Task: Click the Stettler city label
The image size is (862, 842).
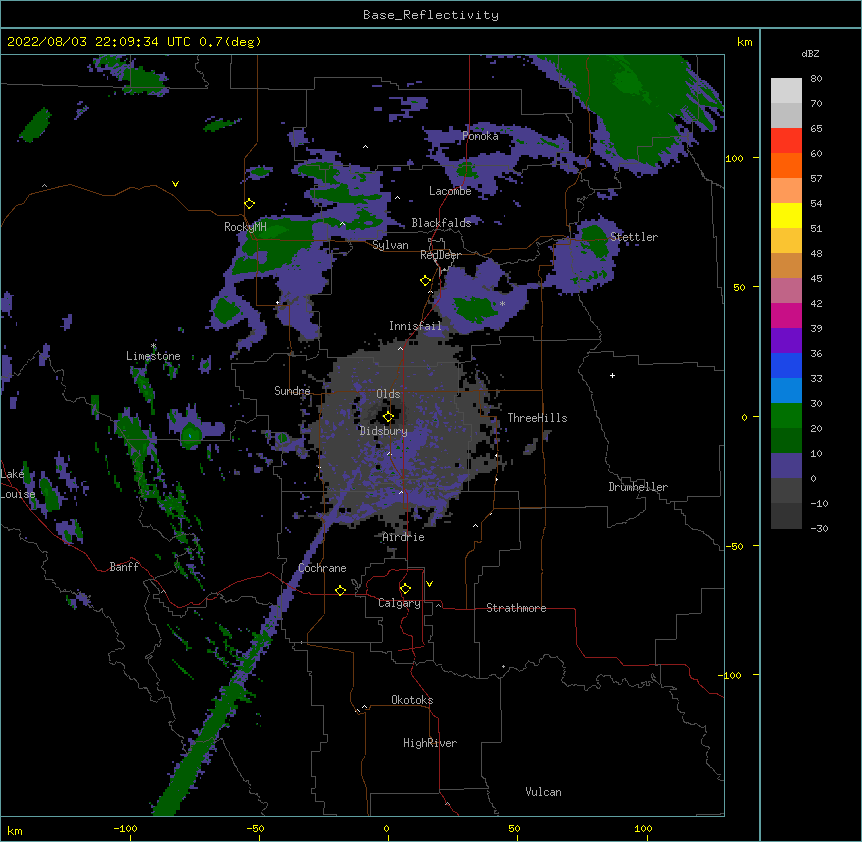Action: point(634,237)
